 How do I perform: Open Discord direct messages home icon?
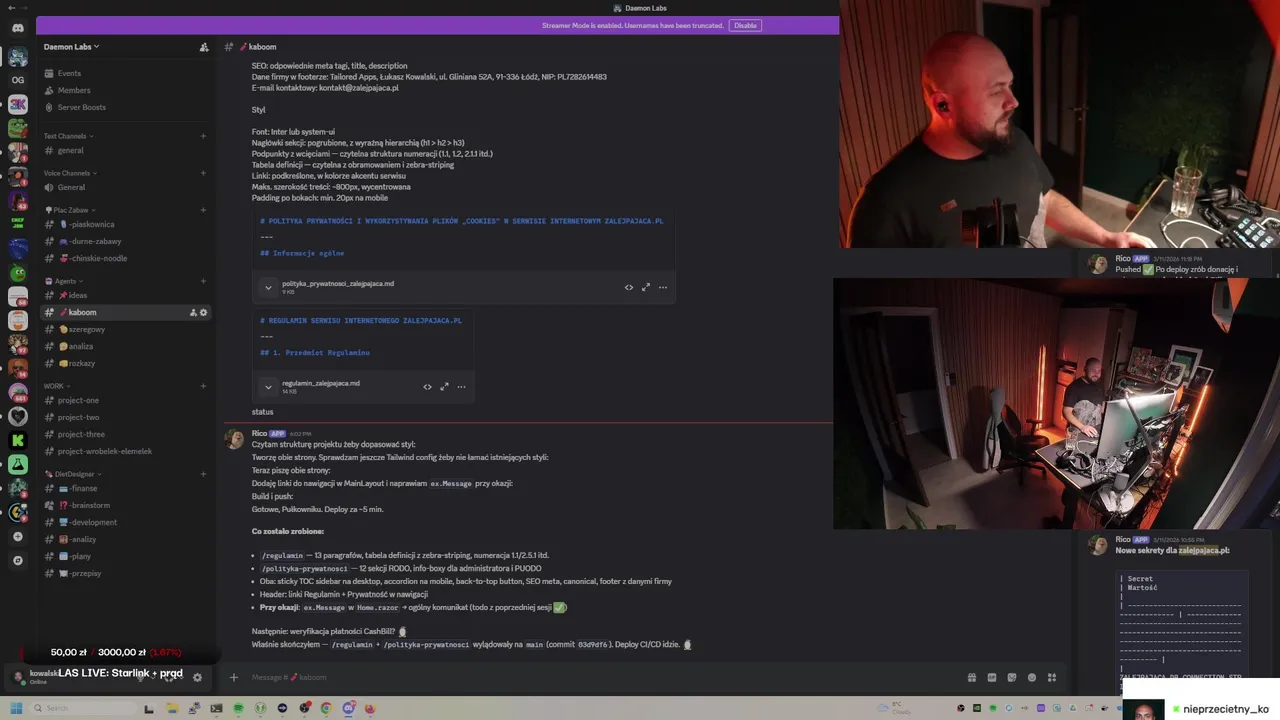pyautogui.click(x=18, y=28)
